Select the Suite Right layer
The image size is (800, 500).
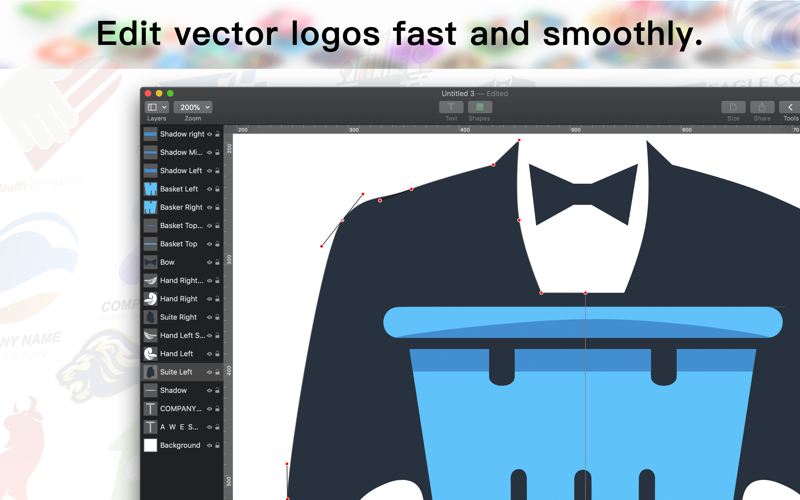coord(182,317)
